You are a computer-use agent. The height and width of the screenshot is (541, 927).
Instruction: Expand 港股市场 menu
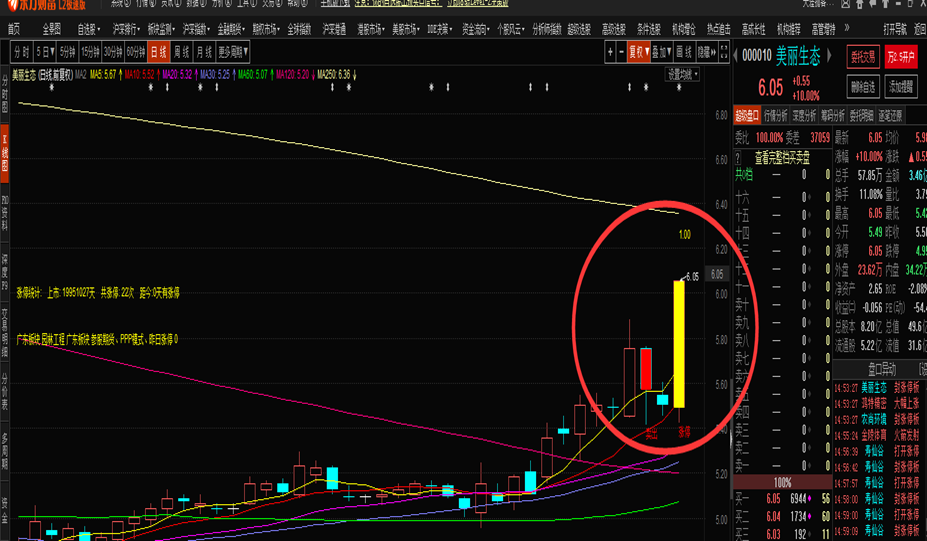tap(371, 29)
